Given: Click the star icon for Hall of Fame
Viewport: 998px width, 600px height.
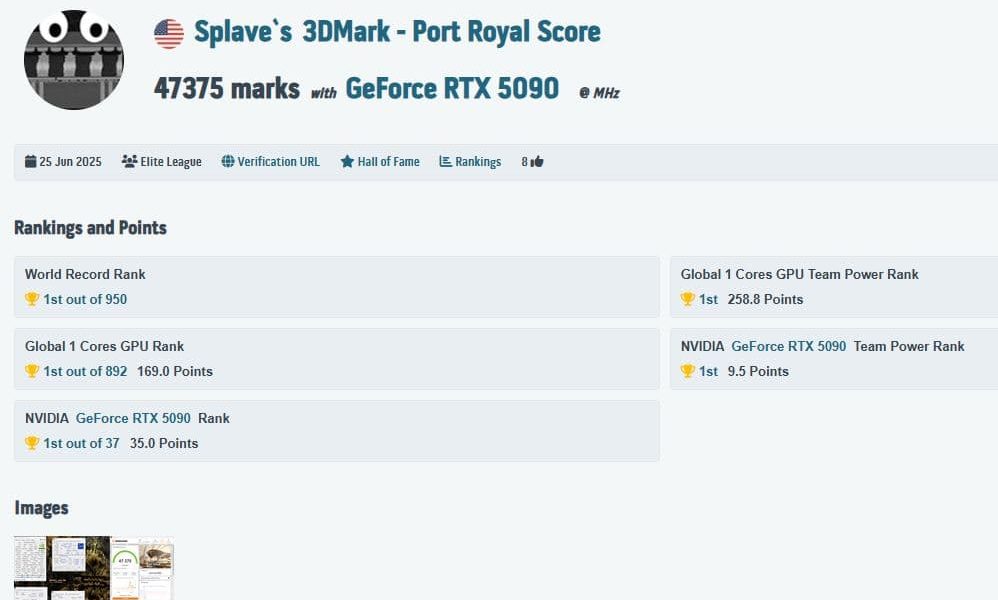Looking at the screenshot, I should tap(347, 161).
